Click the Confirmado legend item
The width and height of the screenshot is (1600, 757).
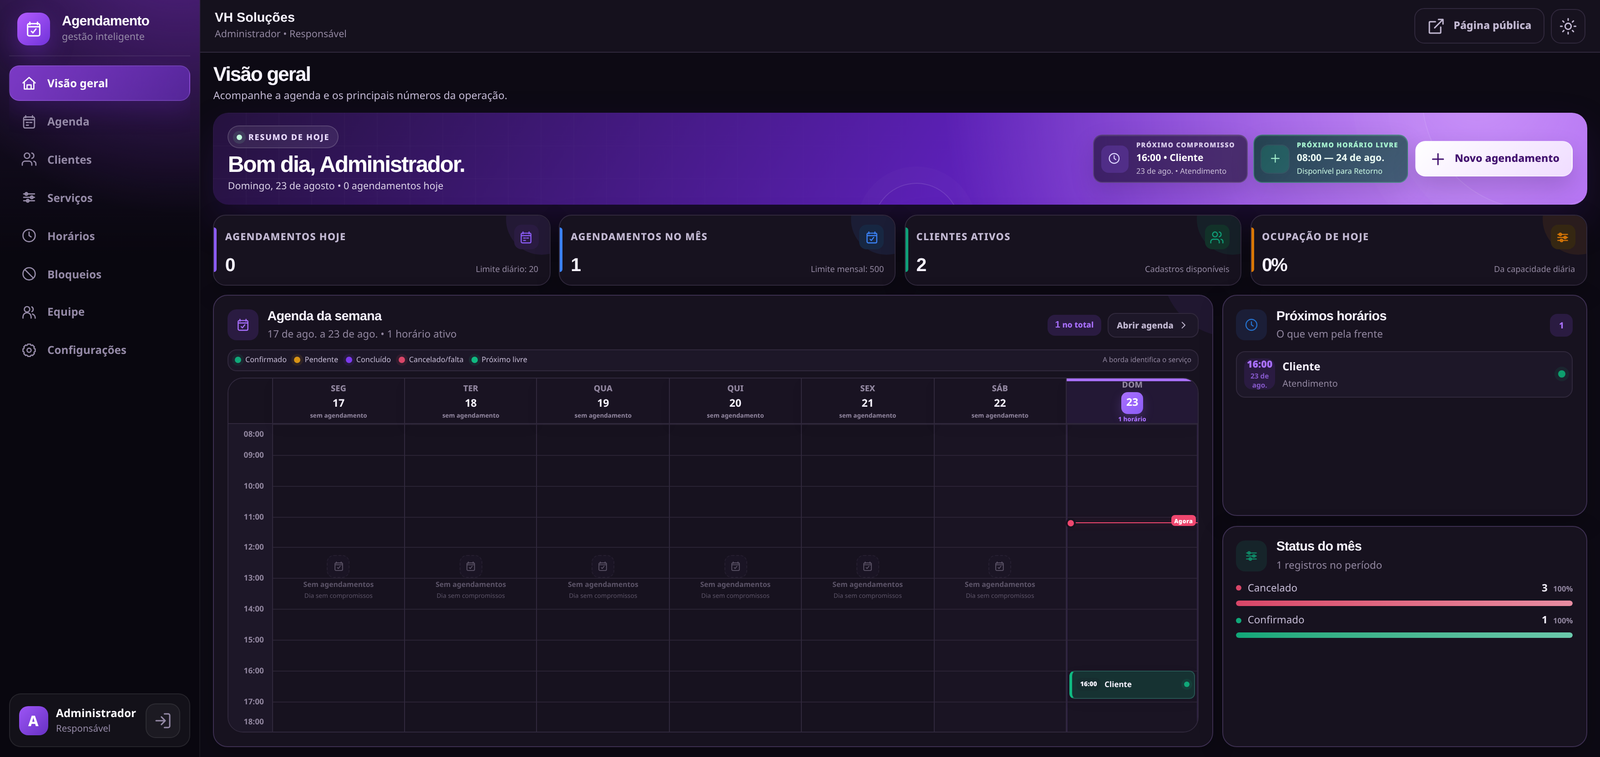point(260,360)
